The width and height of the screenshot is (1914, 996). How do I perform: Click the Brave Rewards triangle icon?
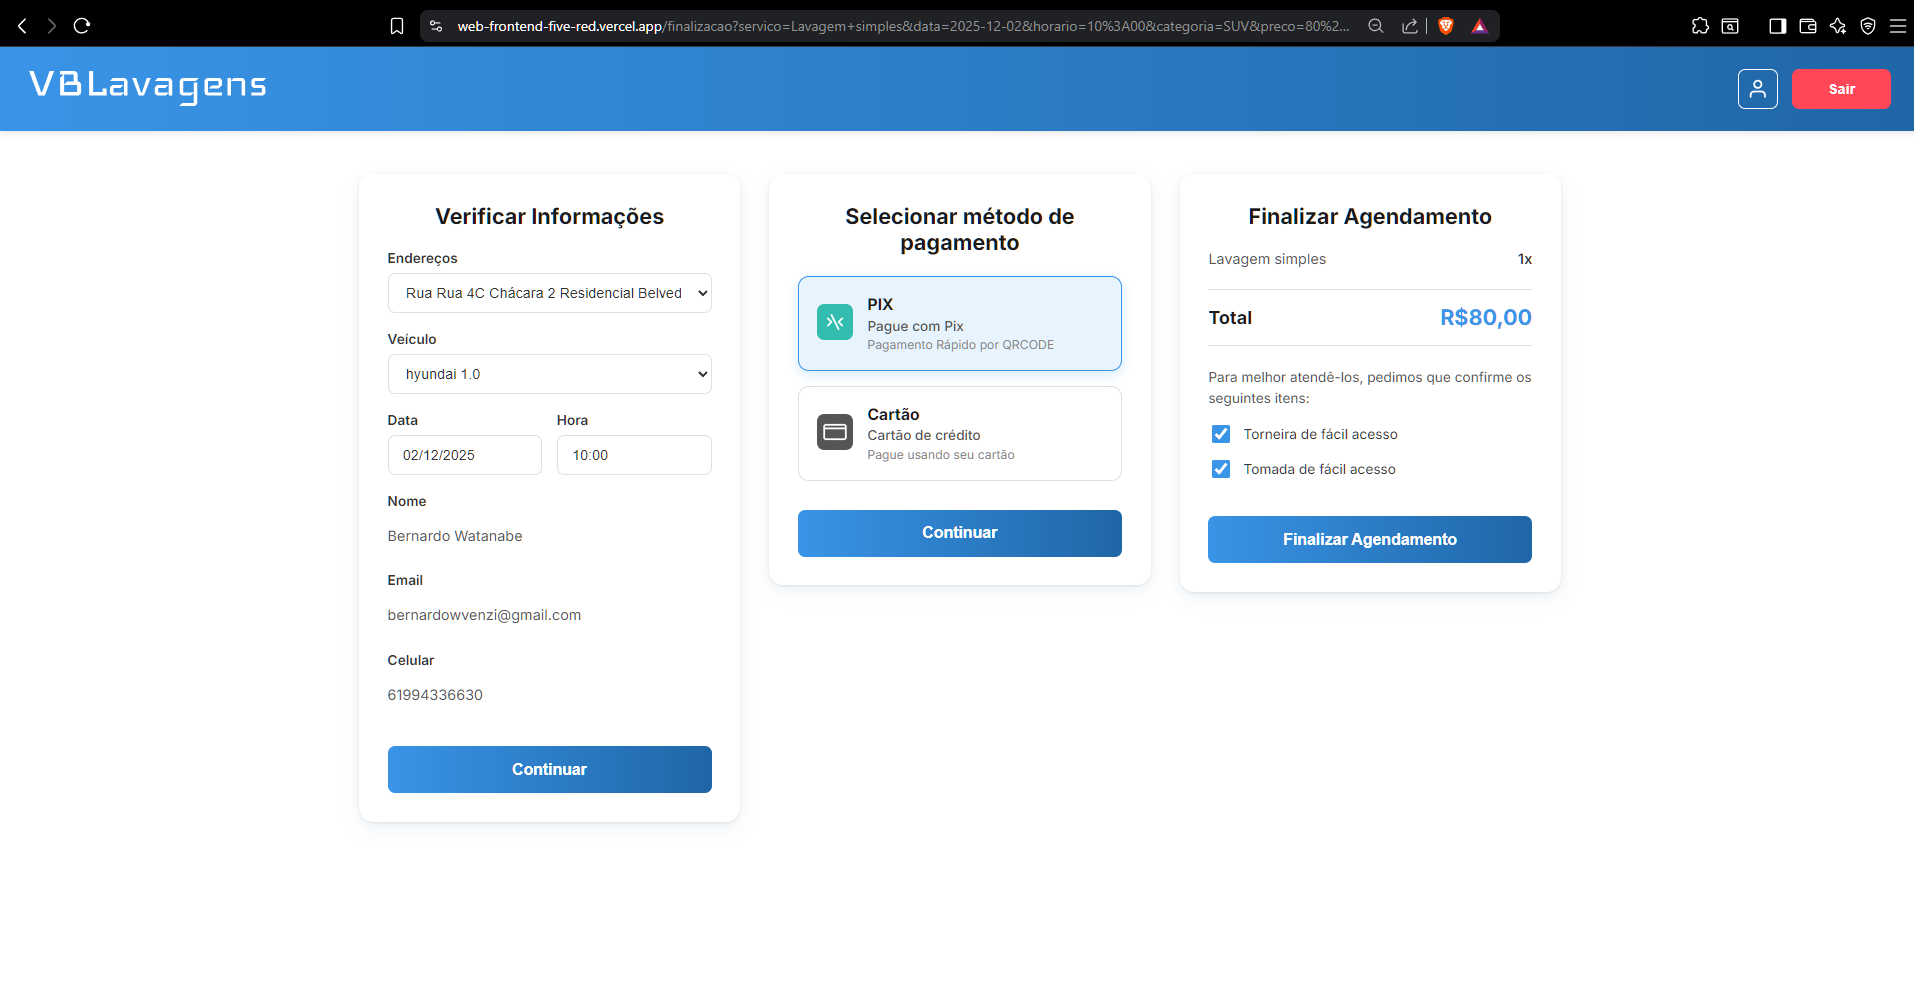point(1481,25)
